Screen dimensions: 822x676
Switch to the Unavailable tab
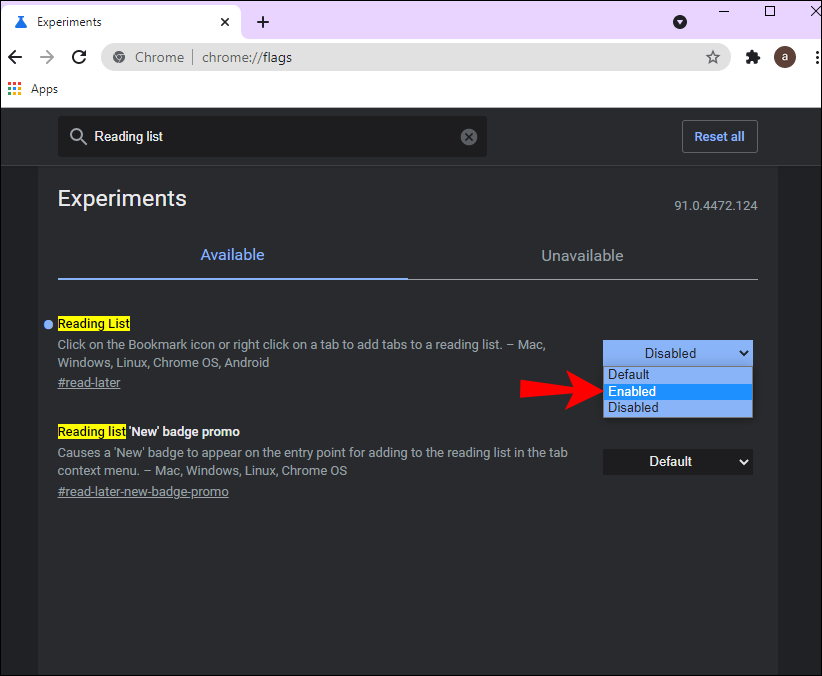pyautogui.click(x=582, y=256)
